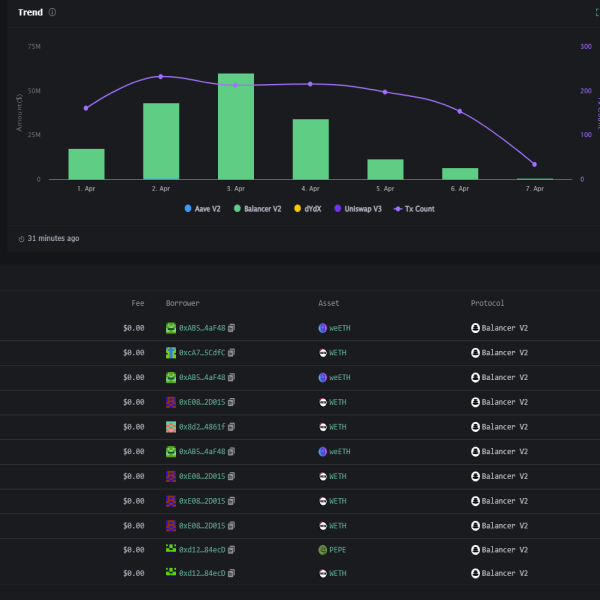Click borrower avatar in the PEPE row
Screen dimensions: 600x600
click(x=171, y=548)
